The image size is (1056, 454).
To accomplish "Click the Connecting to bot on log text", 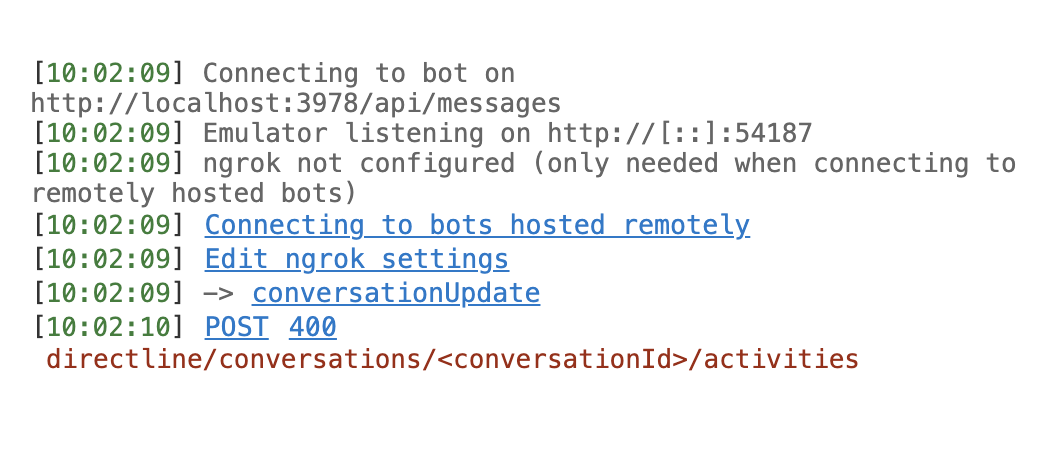I will coord(359,73).
